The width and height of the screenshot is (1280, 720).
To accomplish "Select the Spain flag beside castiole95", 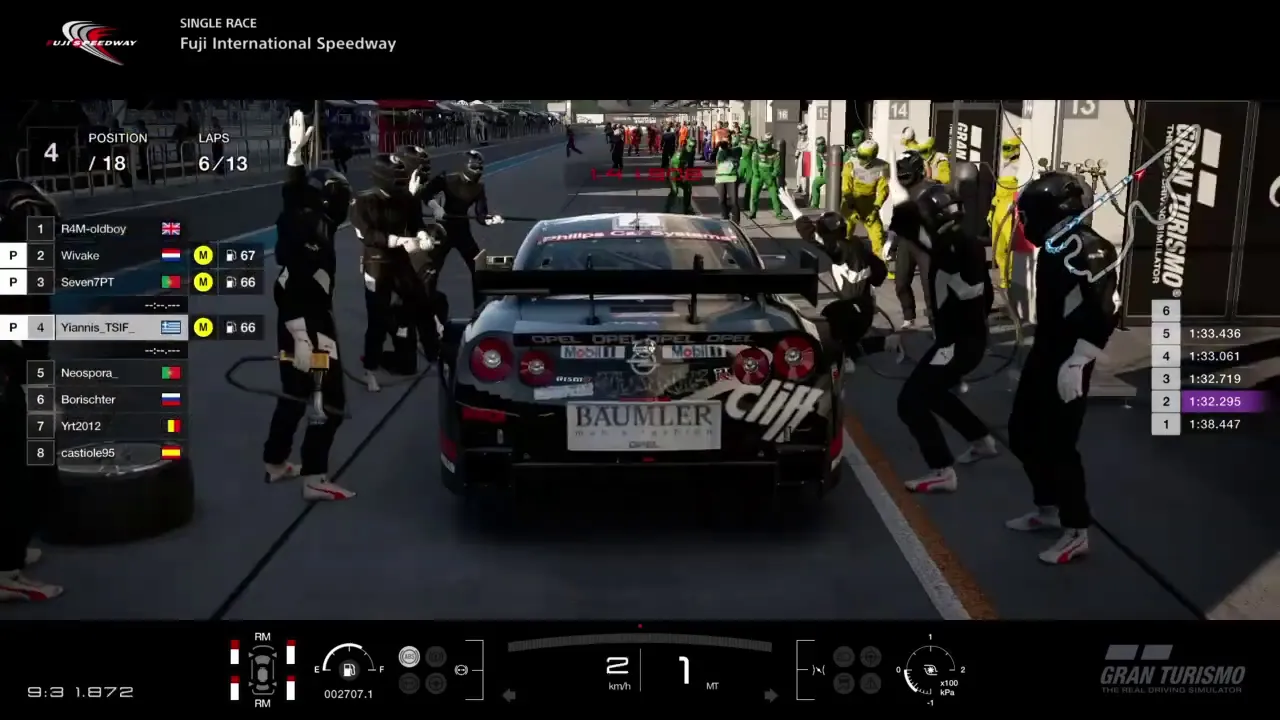I will [171, 453].
